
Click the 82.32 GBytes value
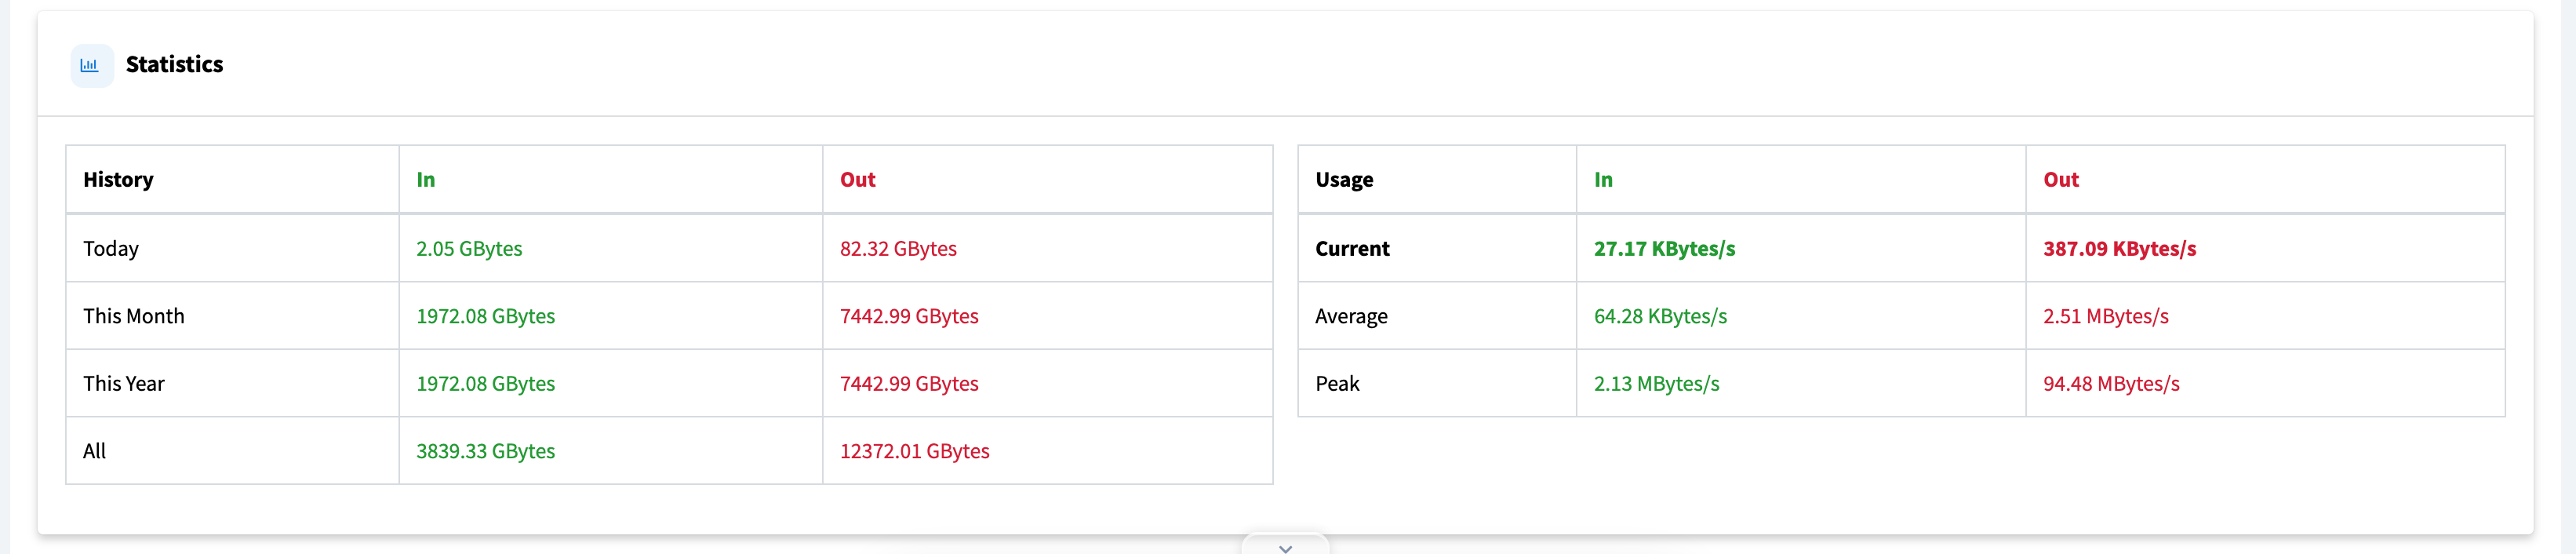point(898,249)
